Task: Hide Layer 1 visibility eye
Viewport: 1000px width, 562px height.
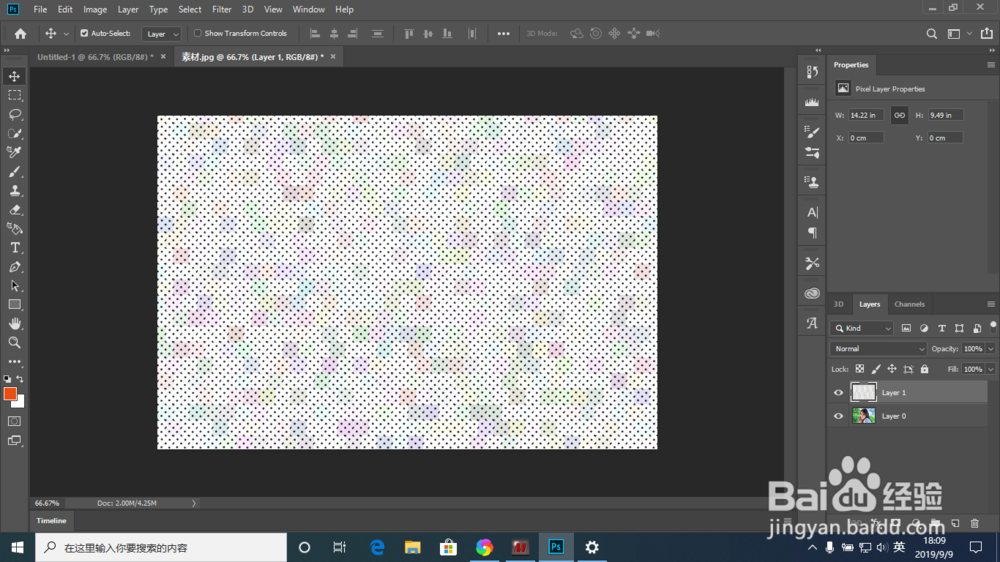Action: (x=839, y=392)
